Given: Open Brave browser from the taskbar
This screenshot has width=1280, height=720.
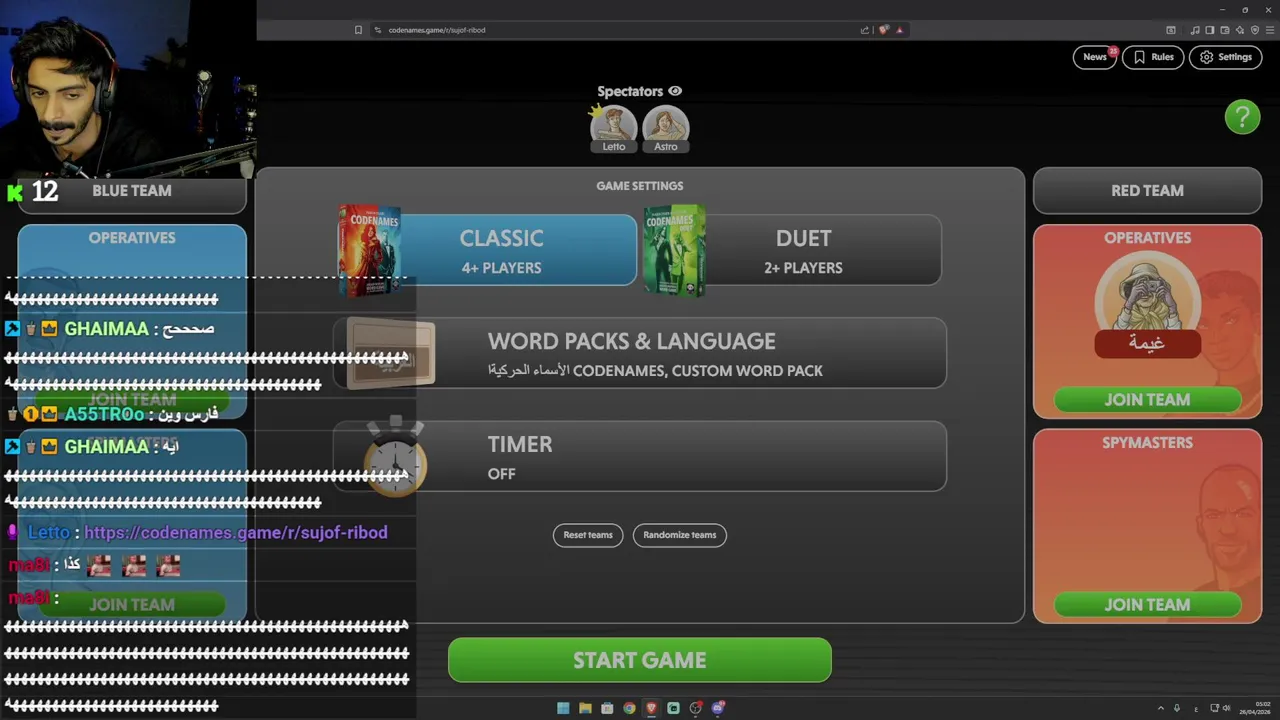Looking at the screenshot, I should pos(651,708).
